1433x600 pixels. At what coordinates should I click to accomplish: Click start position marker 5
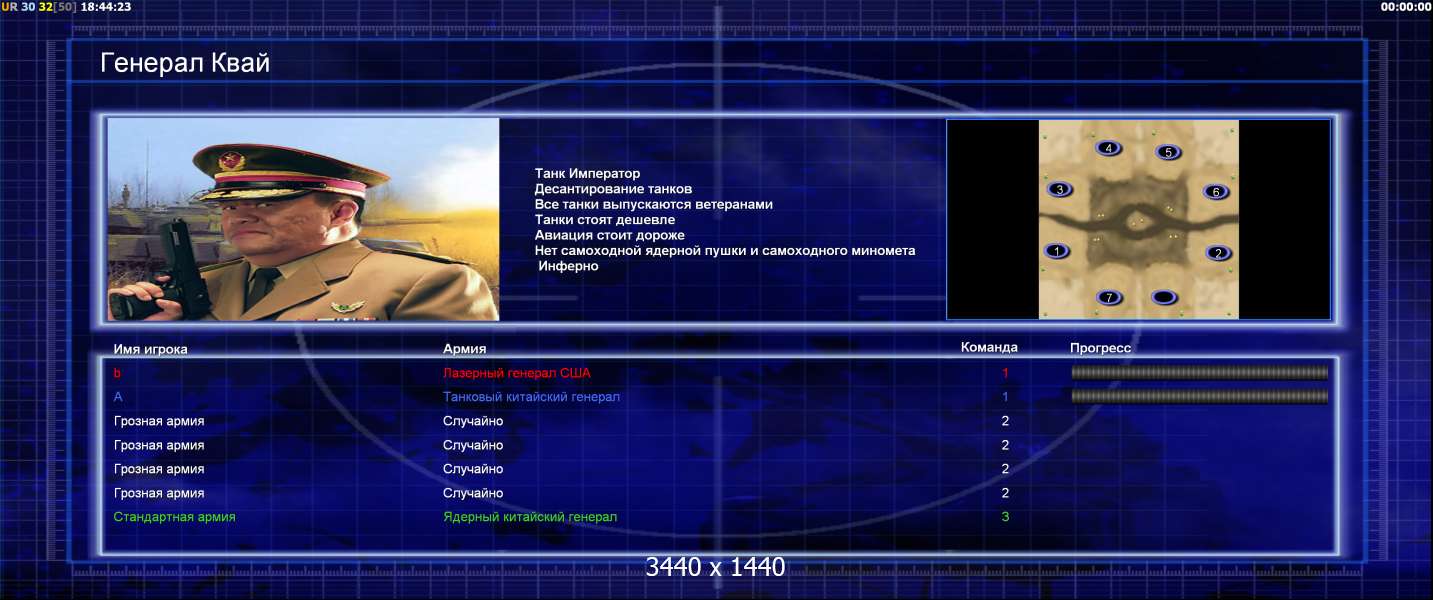(x=1167, y=152)
